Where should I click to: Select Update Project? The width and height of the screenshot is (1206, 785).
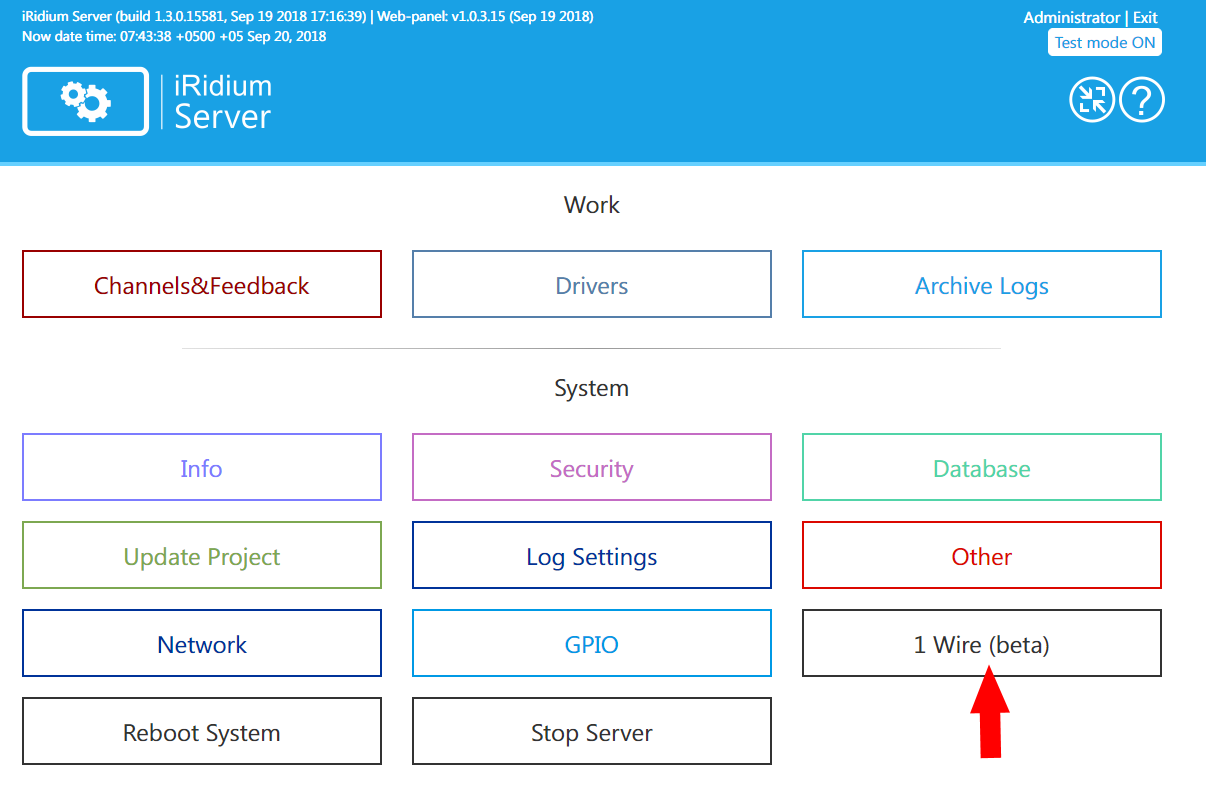tap(201, 555)
